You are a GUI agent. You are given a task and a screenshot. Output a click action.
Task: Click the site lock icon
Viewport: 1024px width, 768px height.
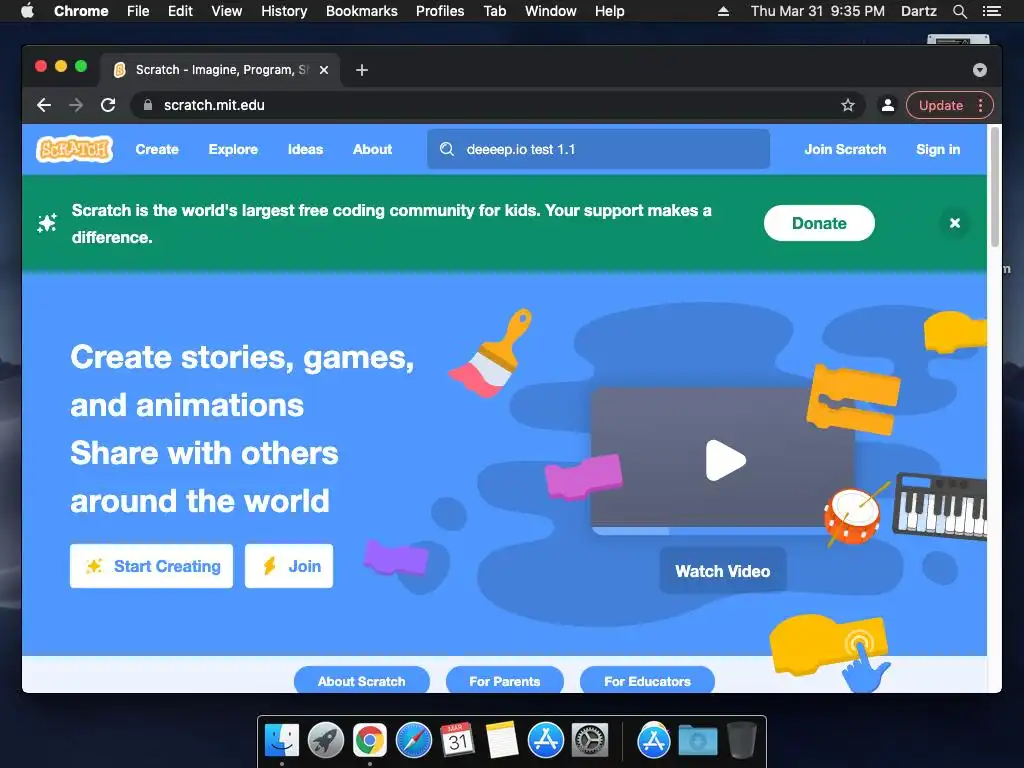click(x=148, y=105)
